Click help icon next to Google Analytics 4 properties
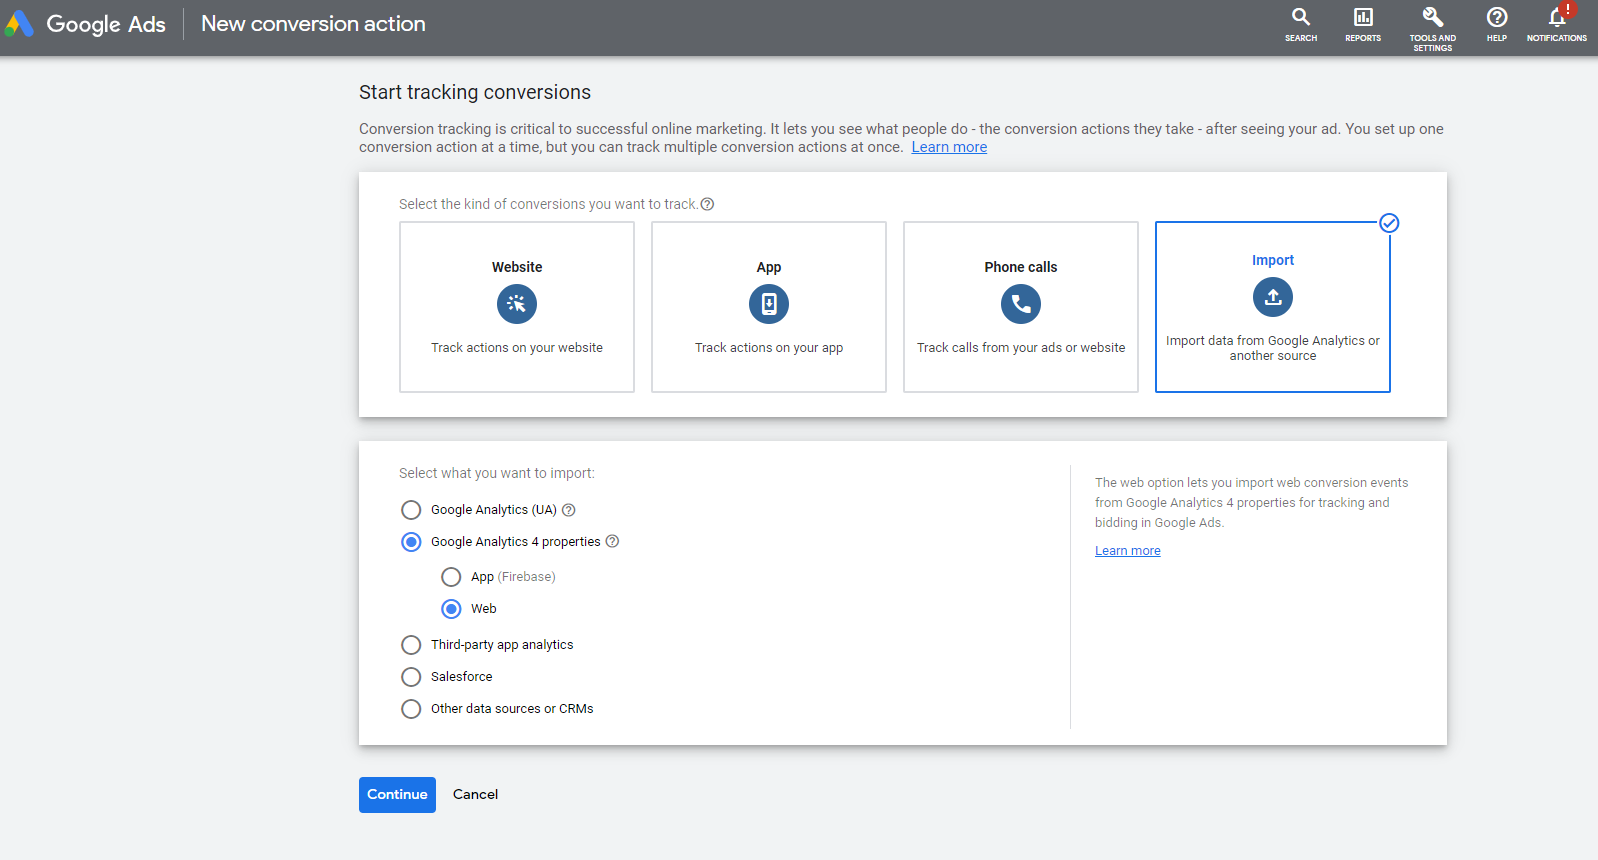Screen dimensions: 1598x860 tap(613, 541)
